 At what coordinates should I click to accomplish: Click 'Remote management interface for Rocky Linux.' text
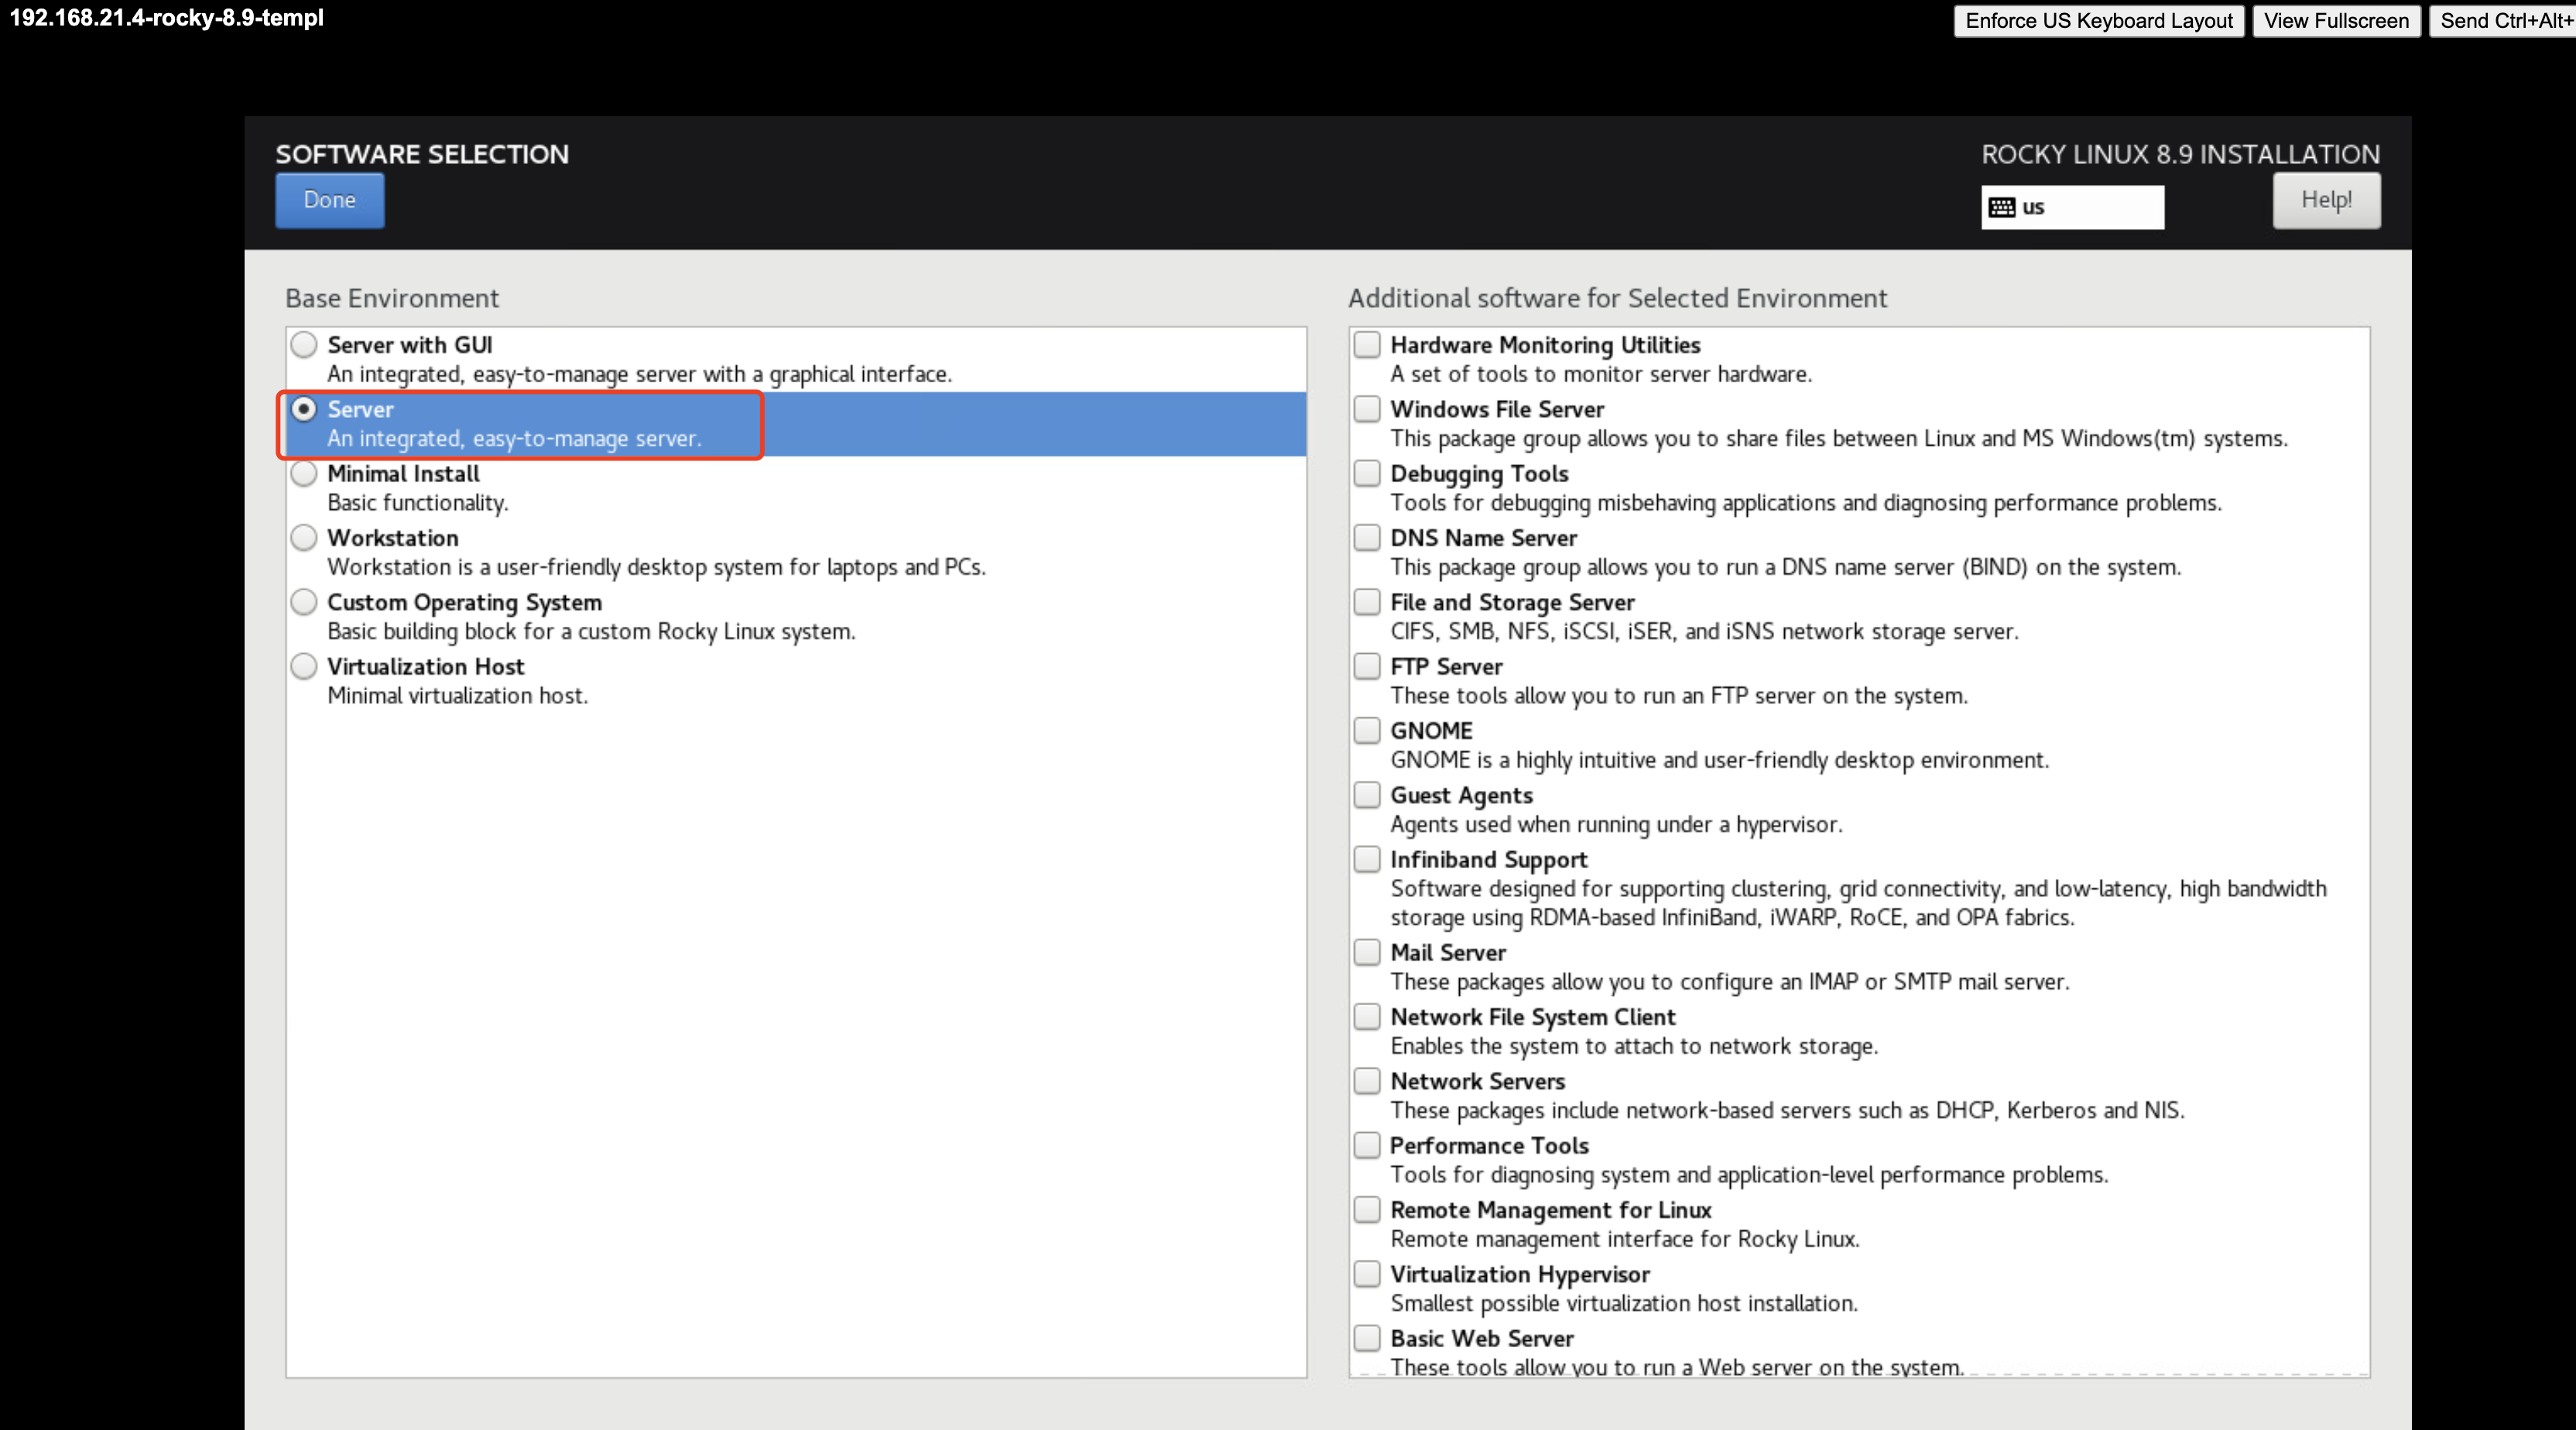tap(1625, 1240)
